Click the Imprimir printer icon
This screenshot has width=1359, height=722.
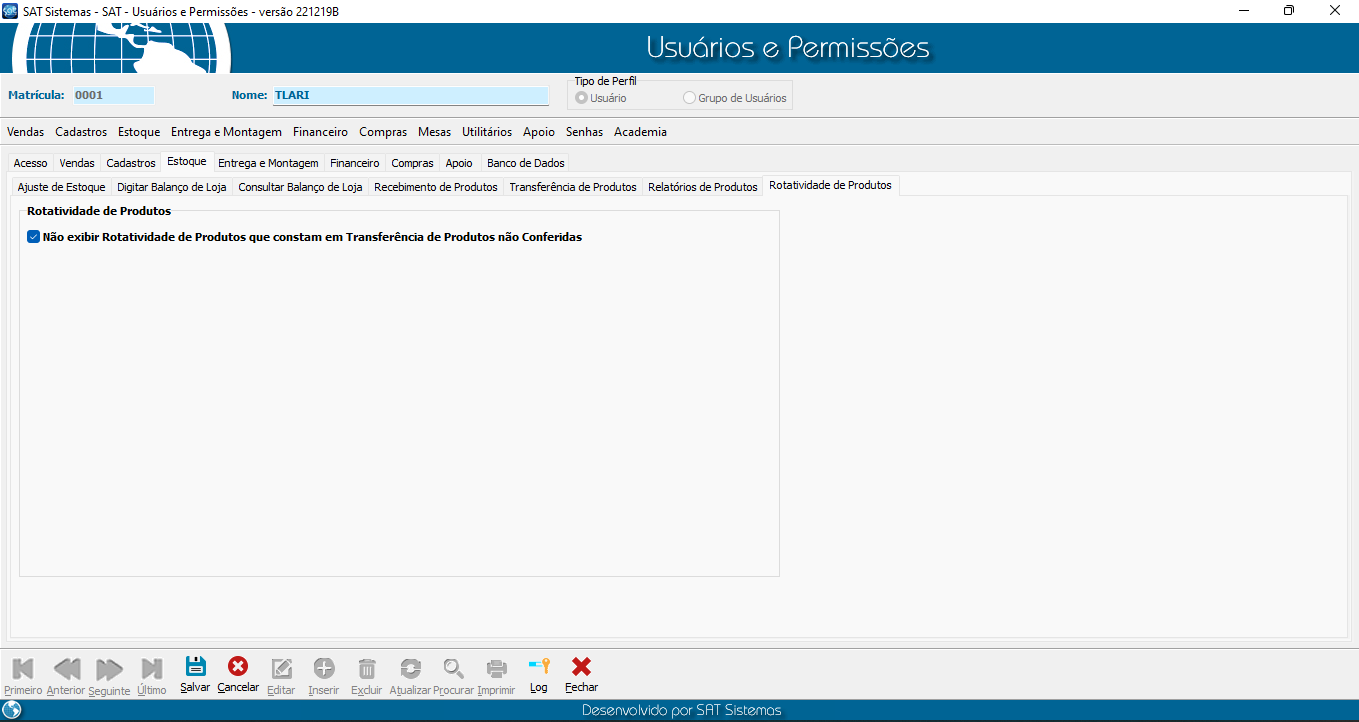[x=496, y=668]
